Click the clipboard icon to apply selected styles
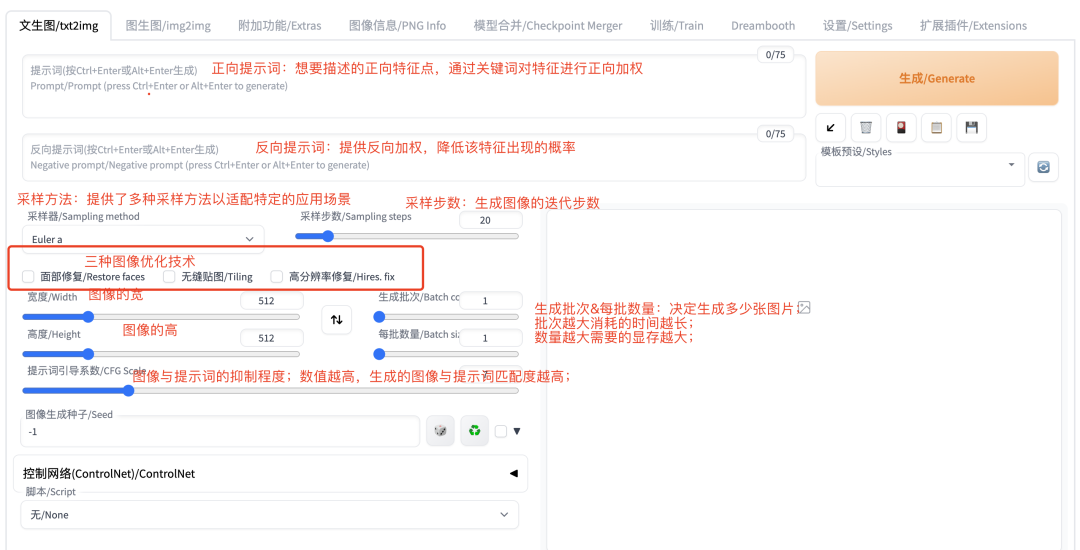 coord(936,127)
